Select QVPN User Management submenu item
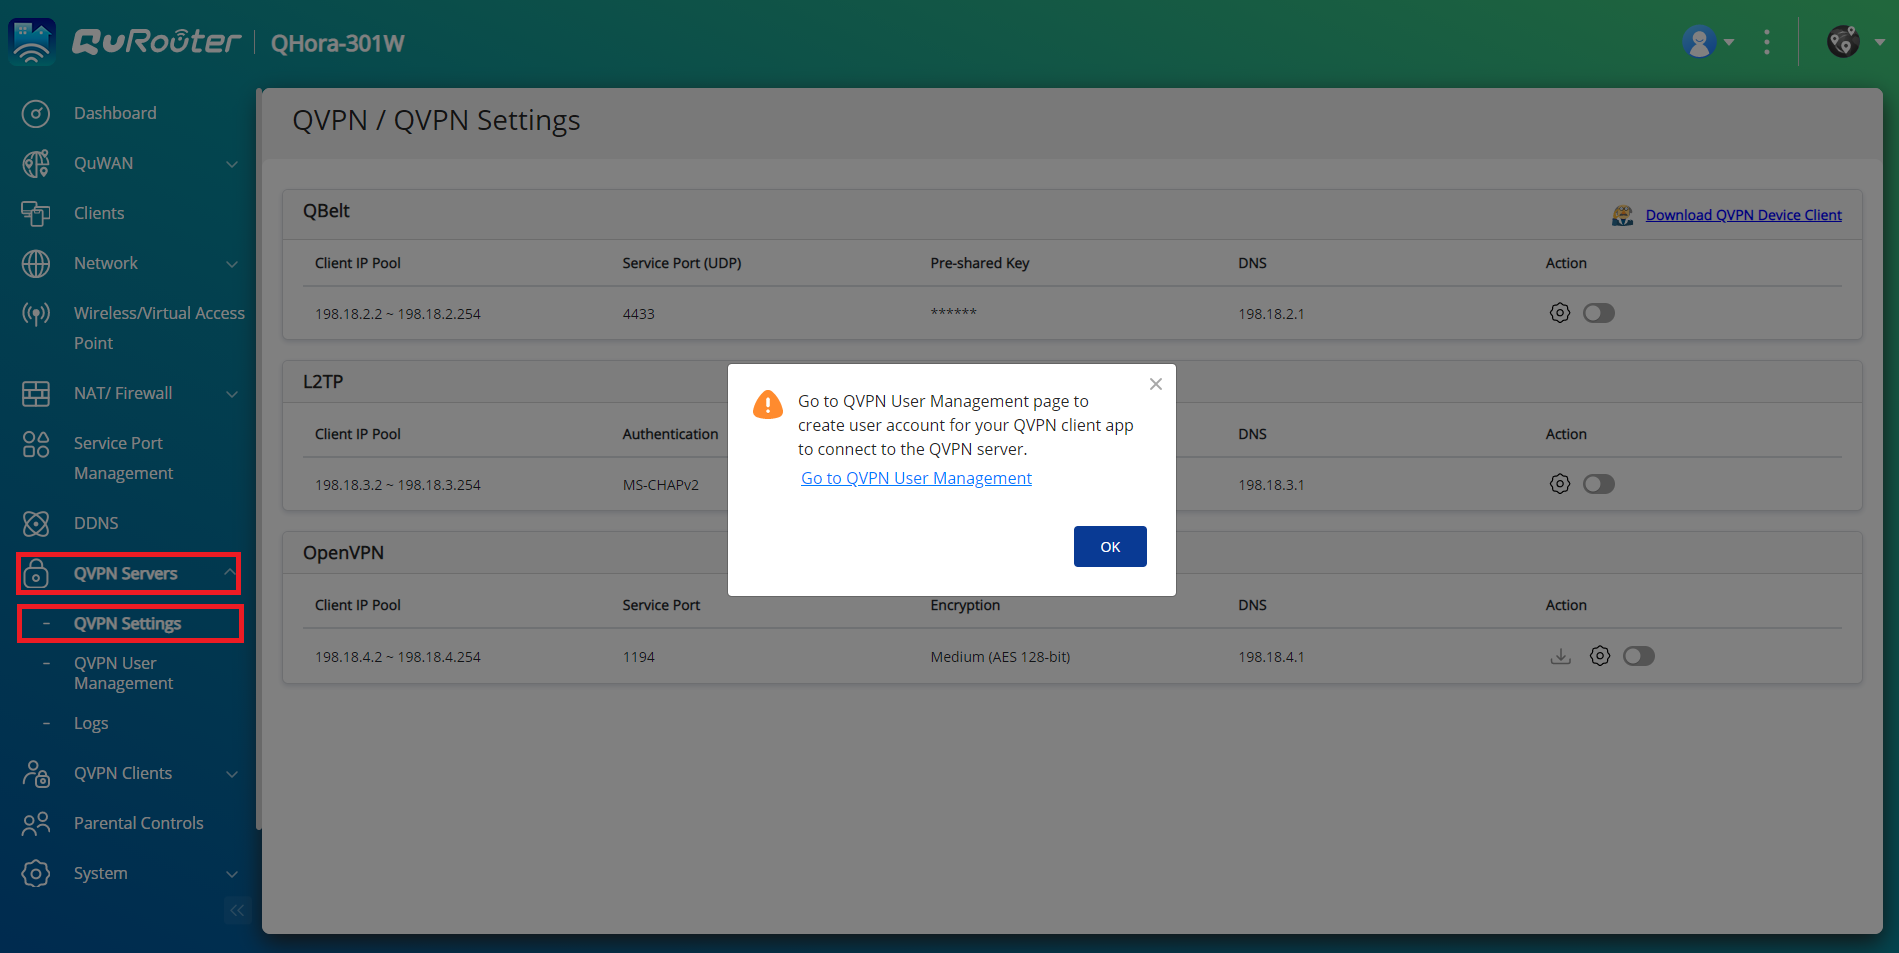This screenshot has height=953, width=1899. (x=123, y=673)
